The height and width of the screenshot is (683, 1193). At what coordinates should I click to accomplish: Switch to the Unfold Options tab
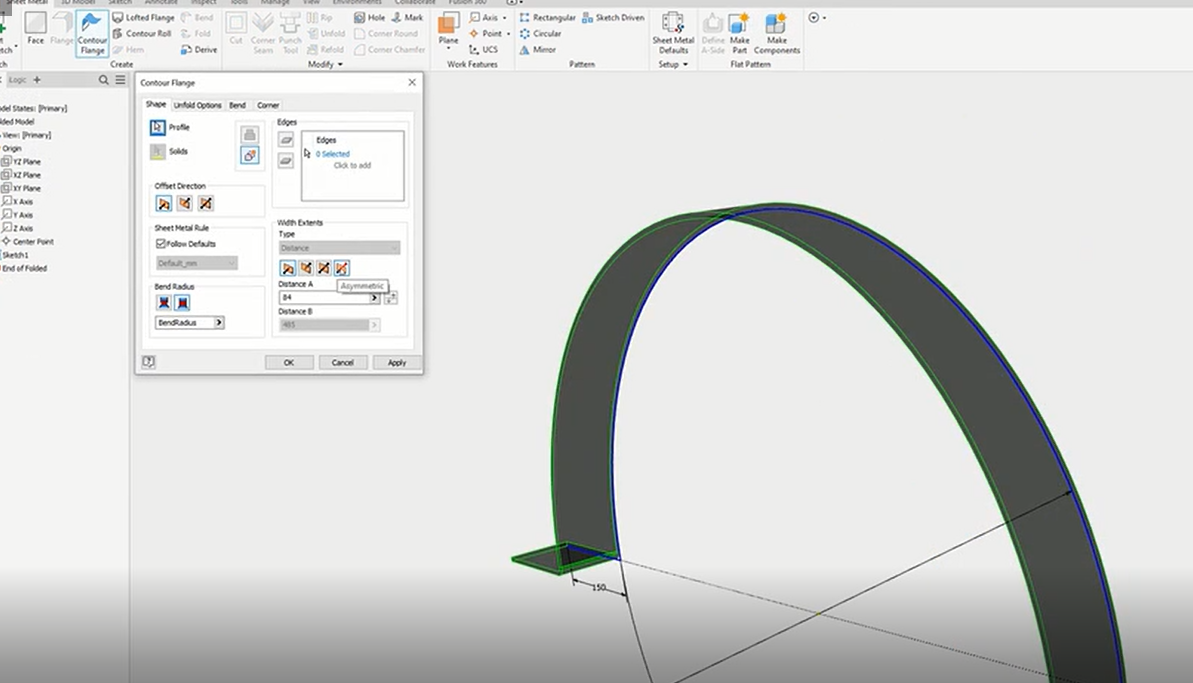tap(197, 105)
